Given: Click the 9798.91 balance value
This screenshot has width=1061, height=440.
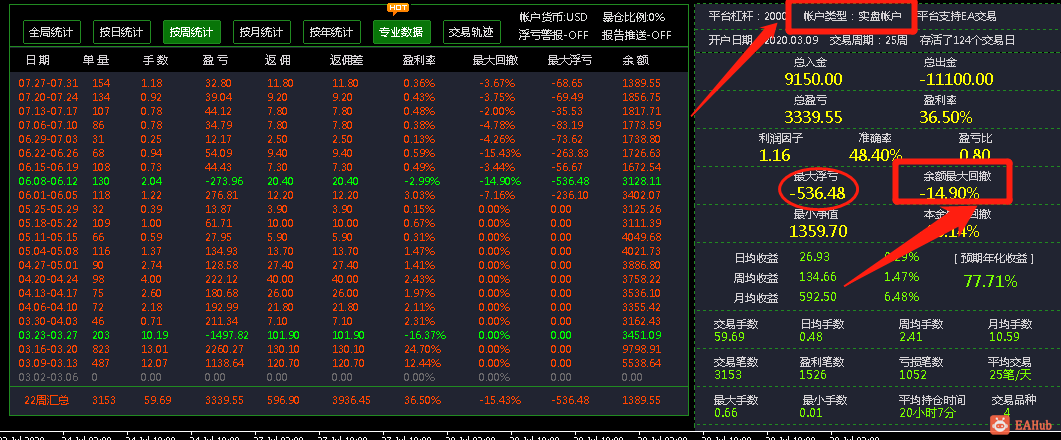Looking at the screenshot, I should coord(641,349).
